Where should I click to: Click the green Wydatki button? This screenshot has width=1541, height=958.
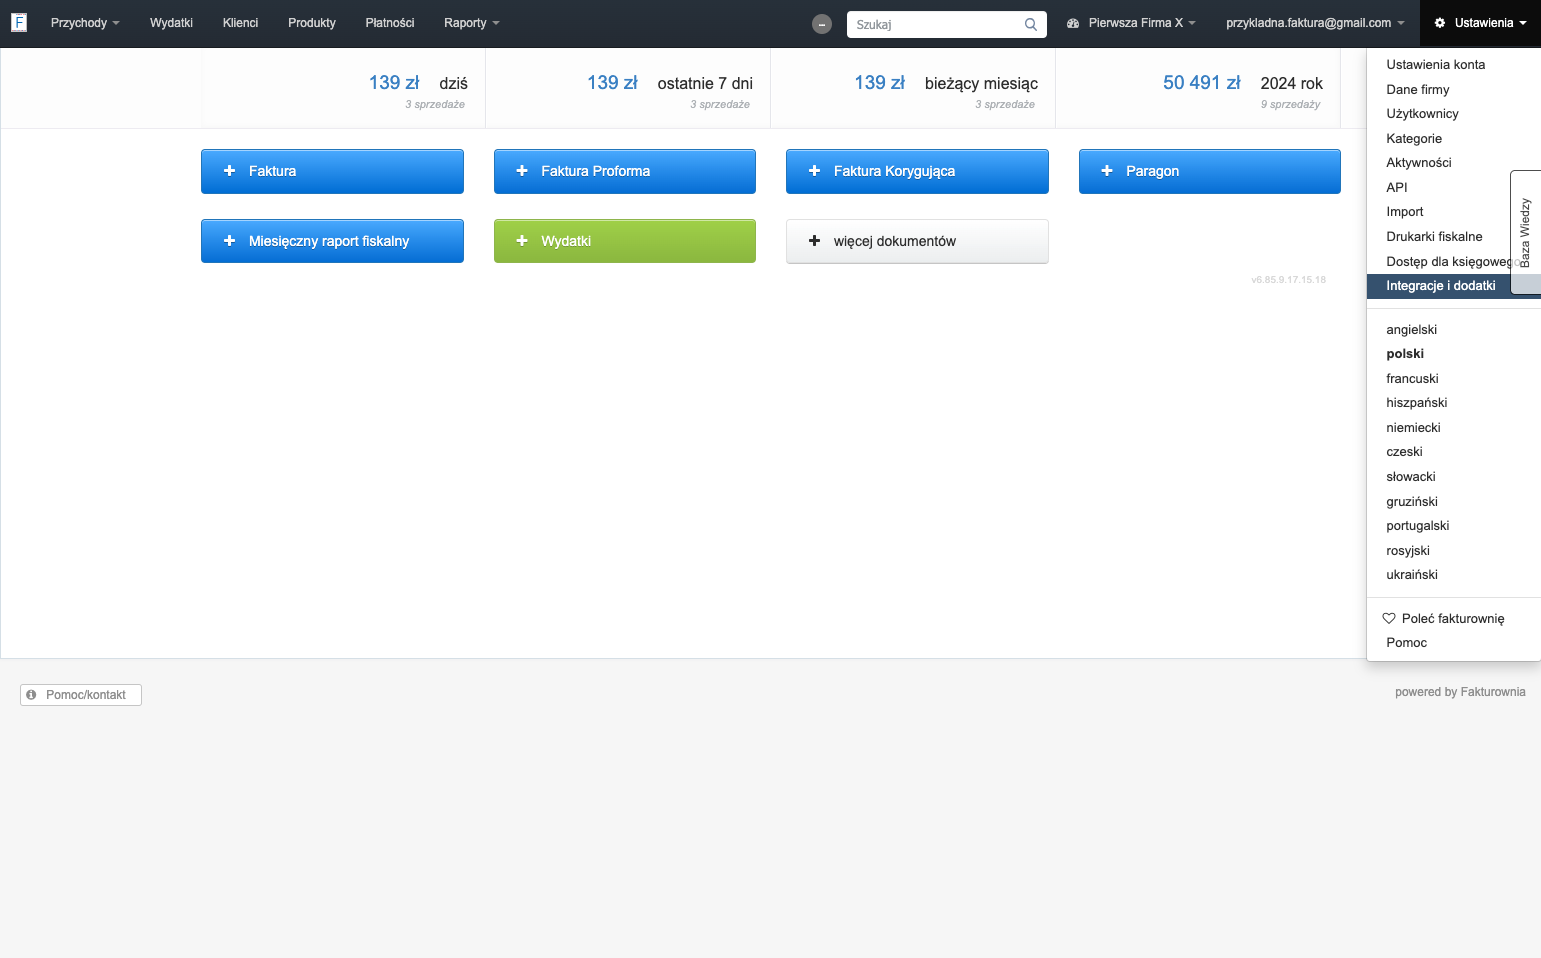[x=625, y=241]
